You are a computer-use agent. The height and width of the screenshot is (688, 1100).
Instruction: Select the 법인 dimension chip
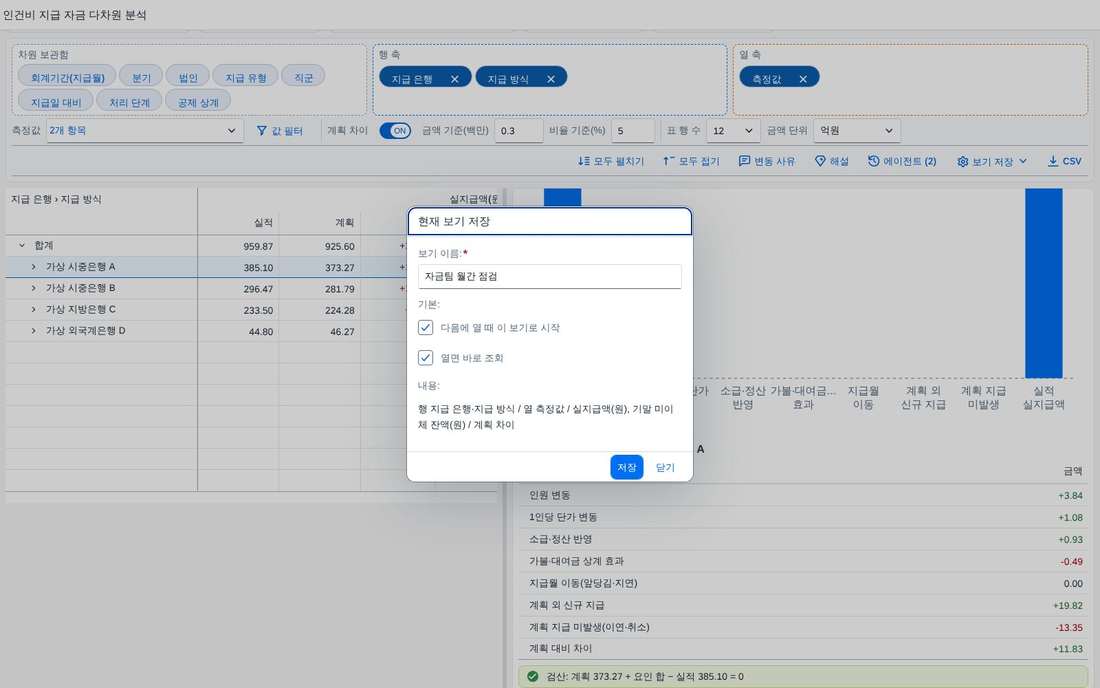[x=188, y=77]
